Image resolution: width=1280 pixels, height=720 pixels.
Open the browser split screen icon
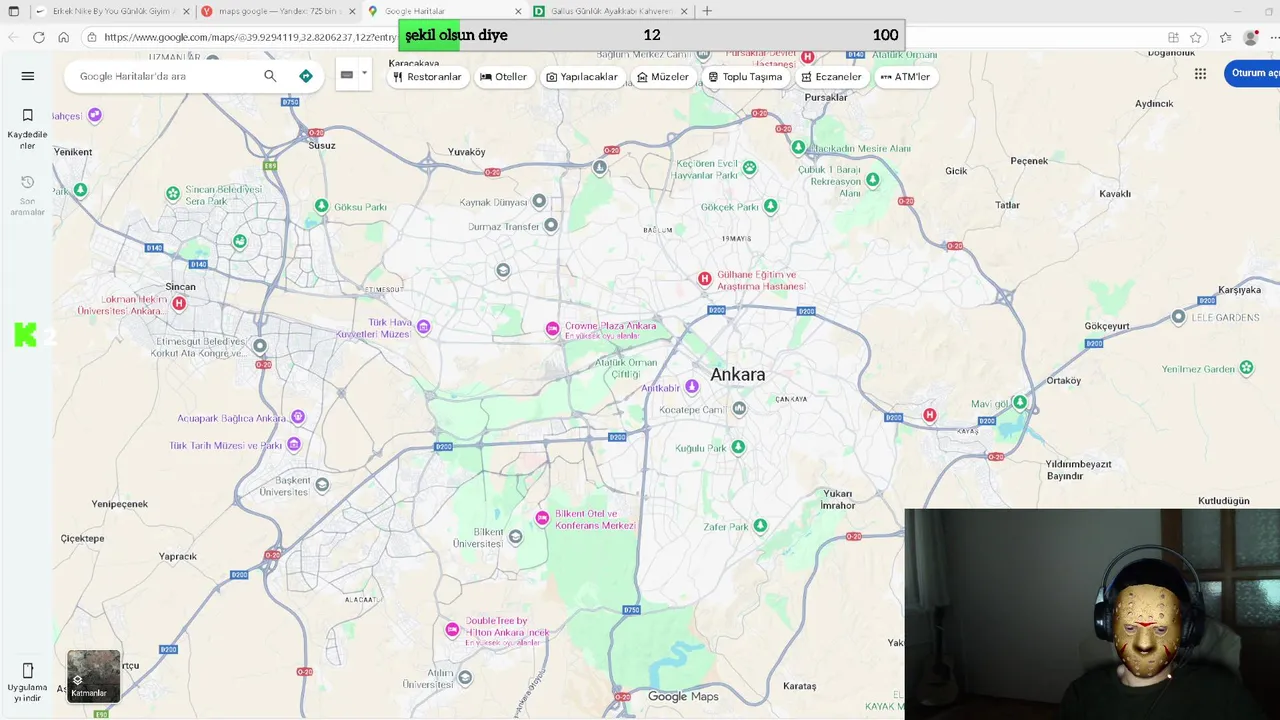(x=1173, y=37)
